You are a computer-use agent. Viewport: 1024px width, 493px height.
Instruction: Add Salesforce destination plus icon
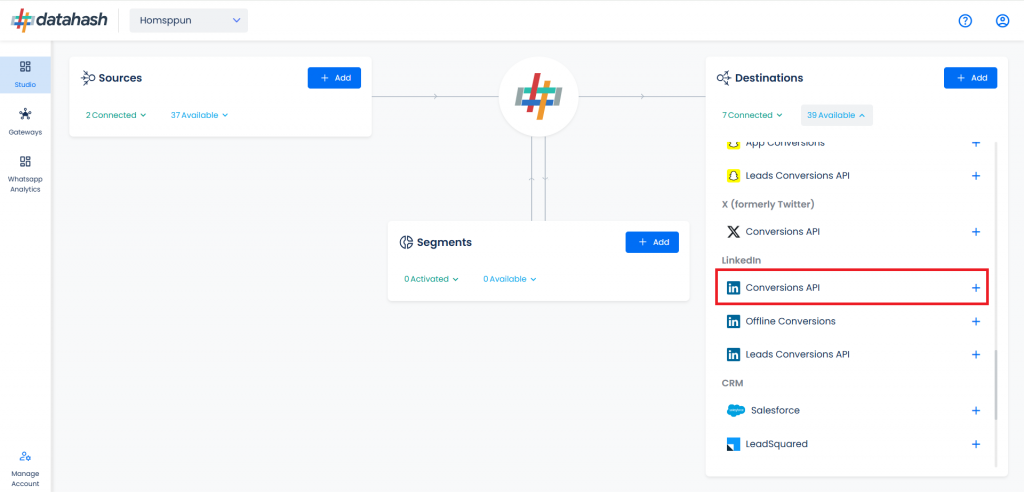[x=976, y=411]
